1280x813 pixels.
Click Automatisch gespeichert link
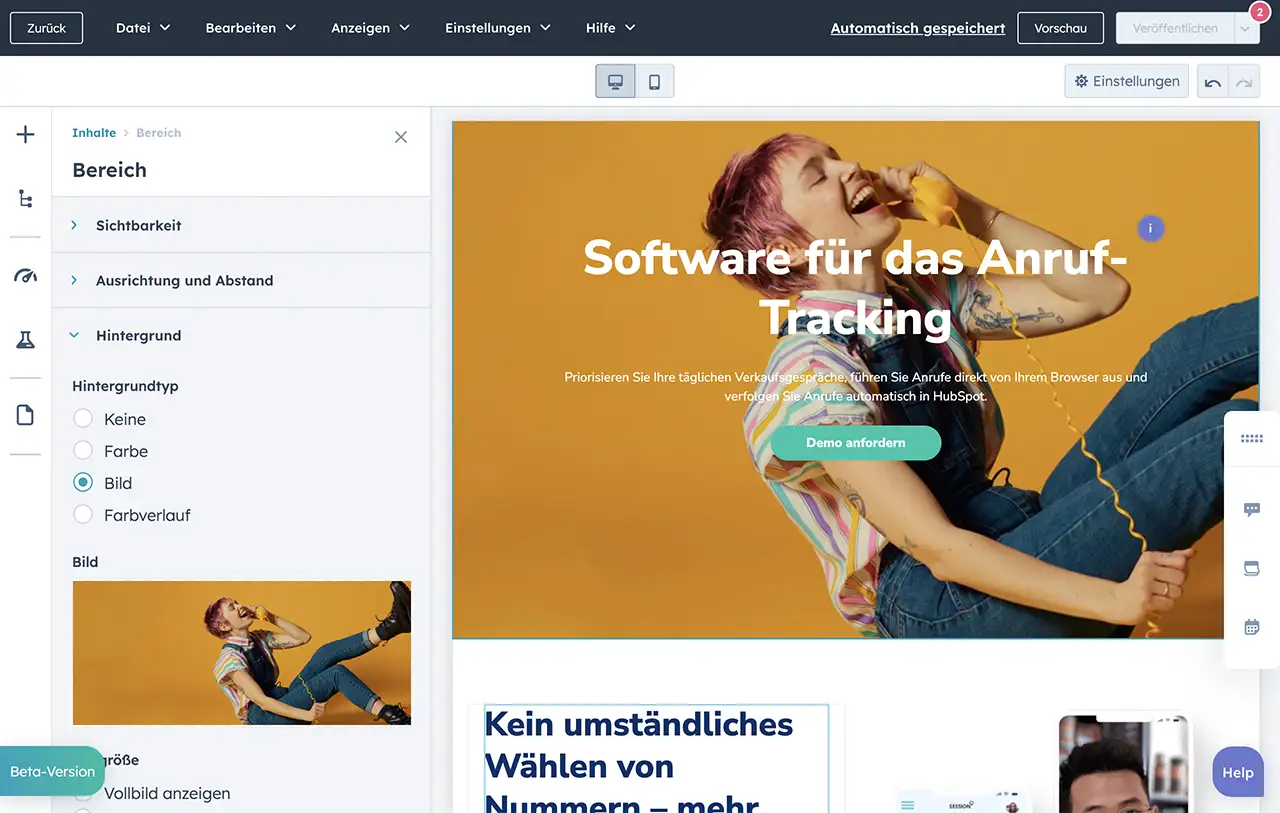(918, 28)
